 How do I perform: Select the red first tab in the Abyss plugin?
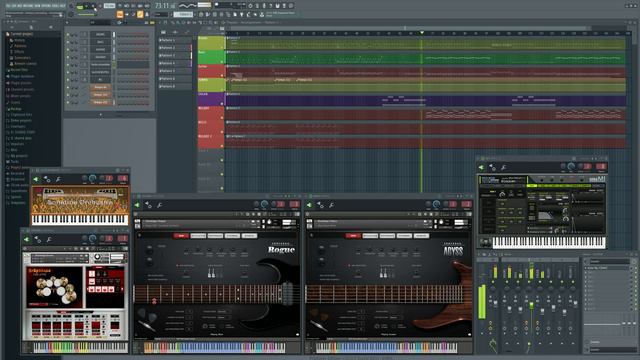pos(353,236)
